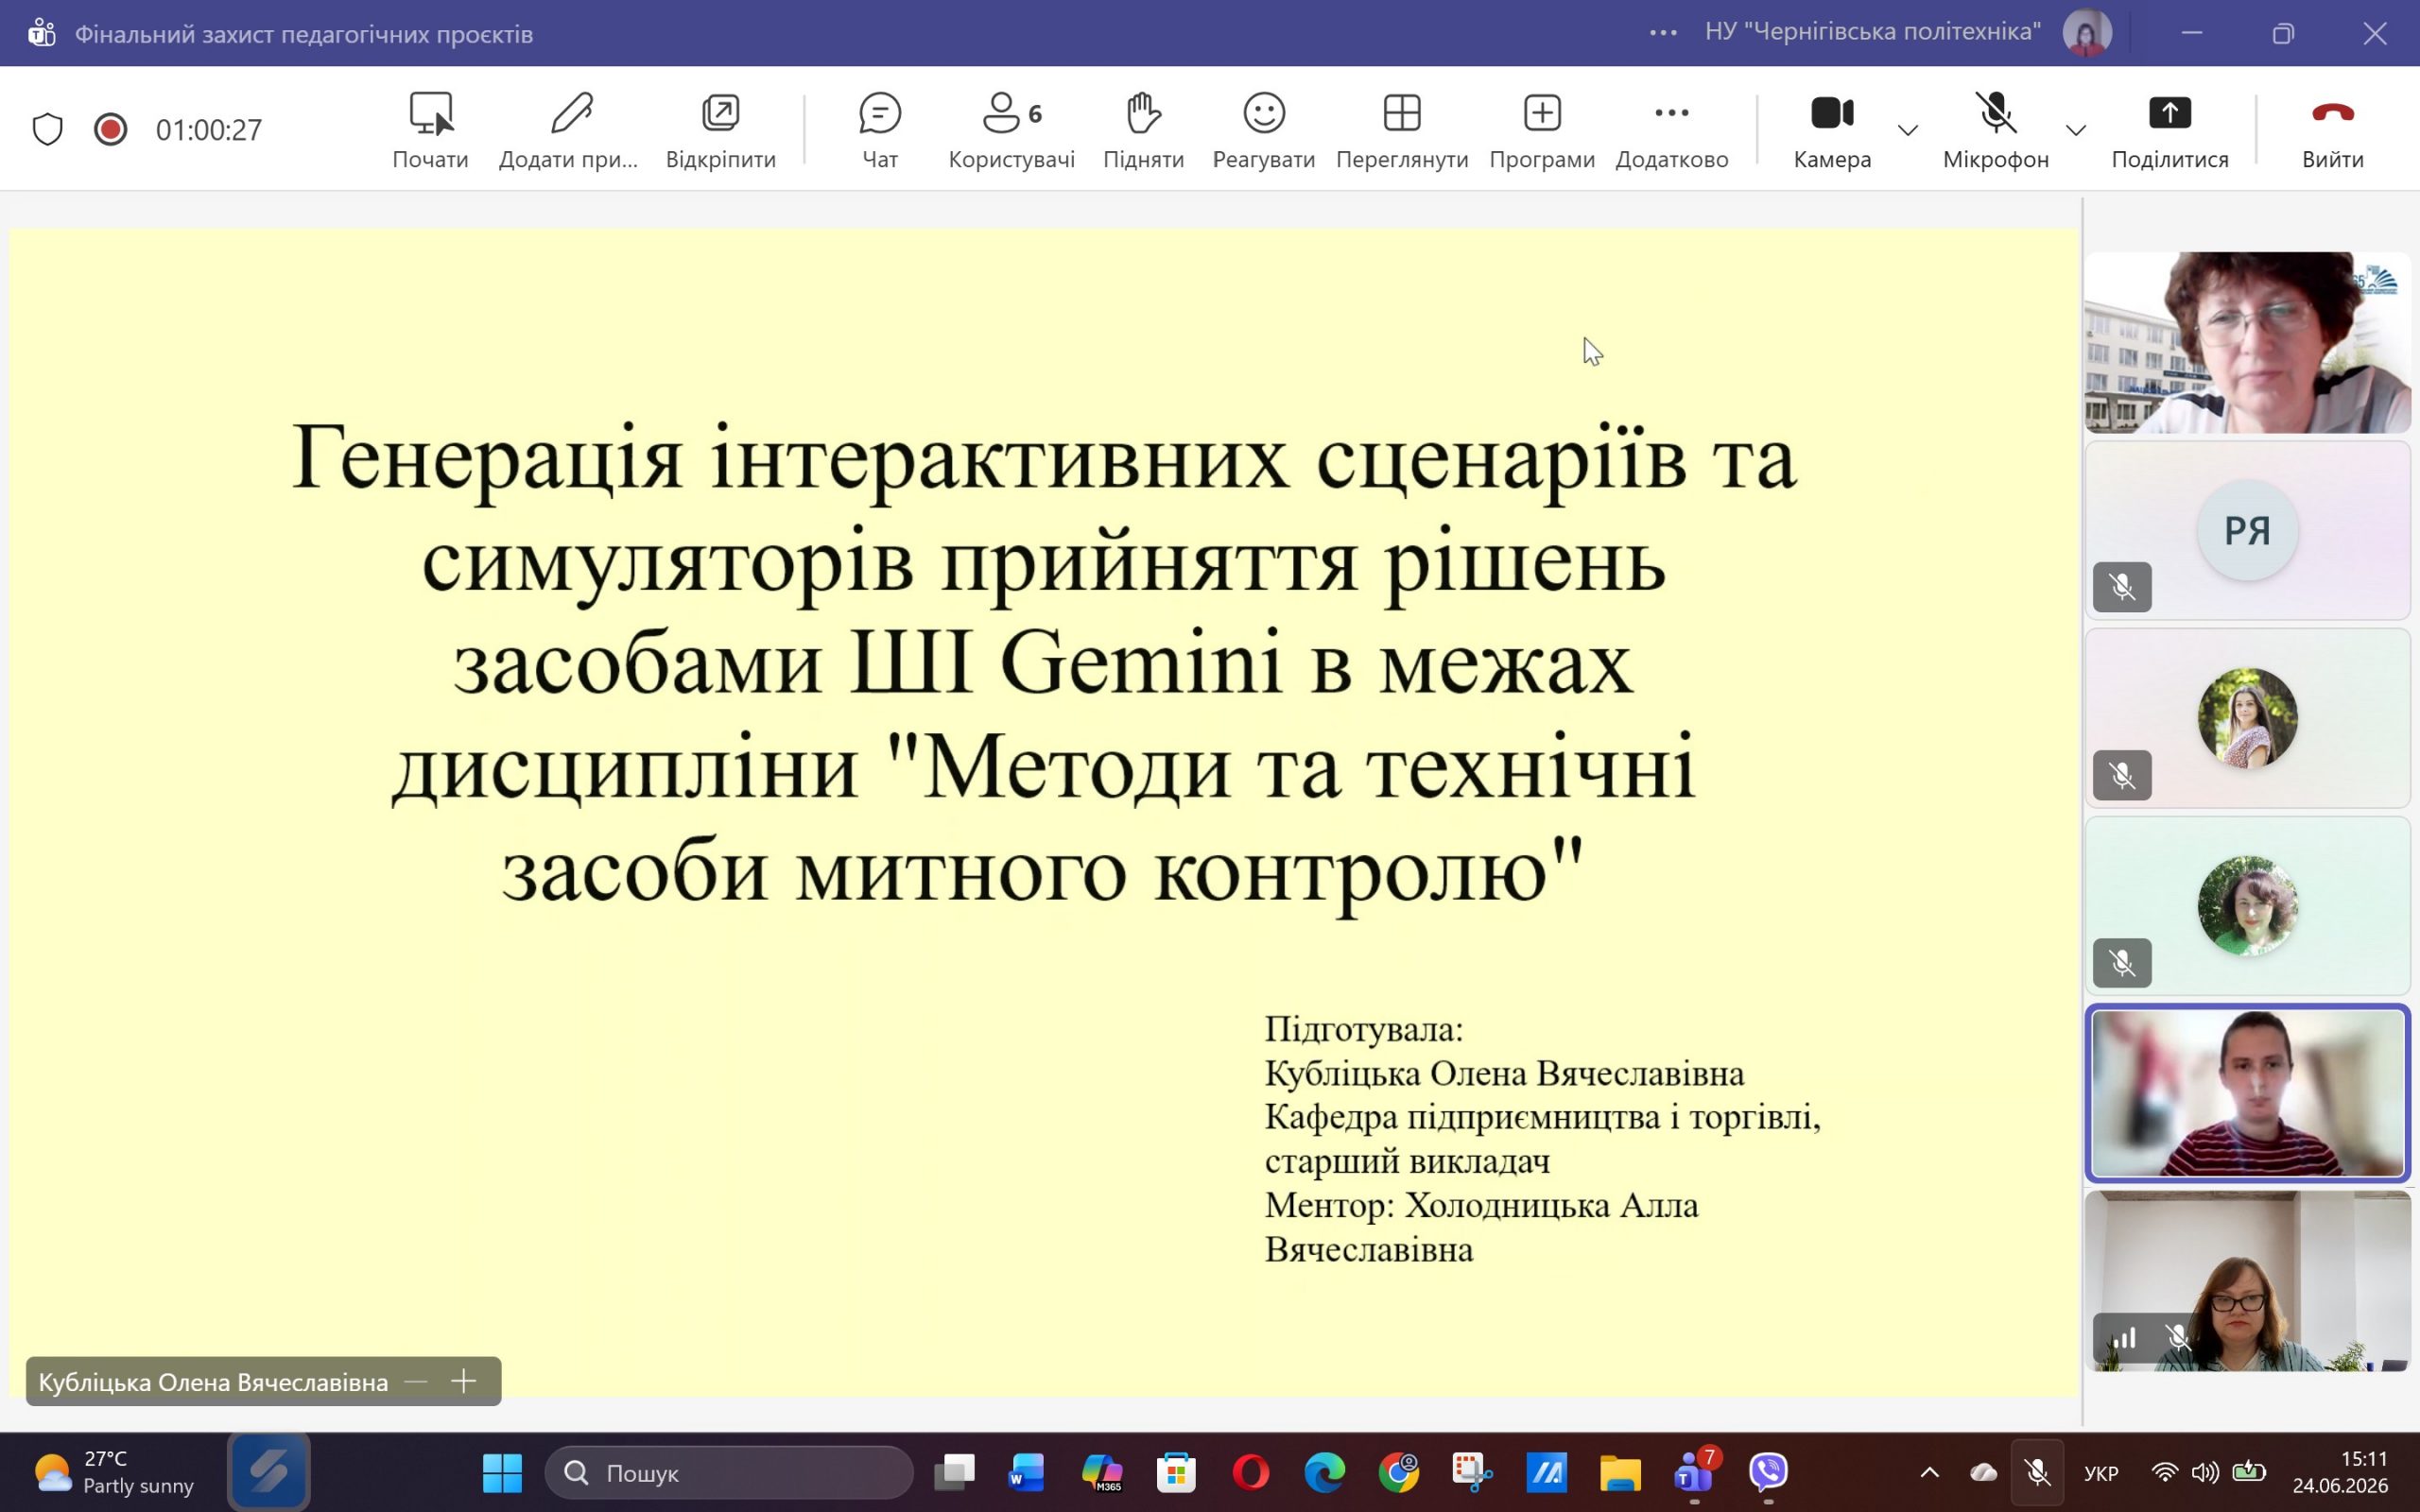Open Microsoft Edge from the taskbar
Image resolution: width=2420 pixels, height=1512 pixels.
[x=1325, y=1472]
